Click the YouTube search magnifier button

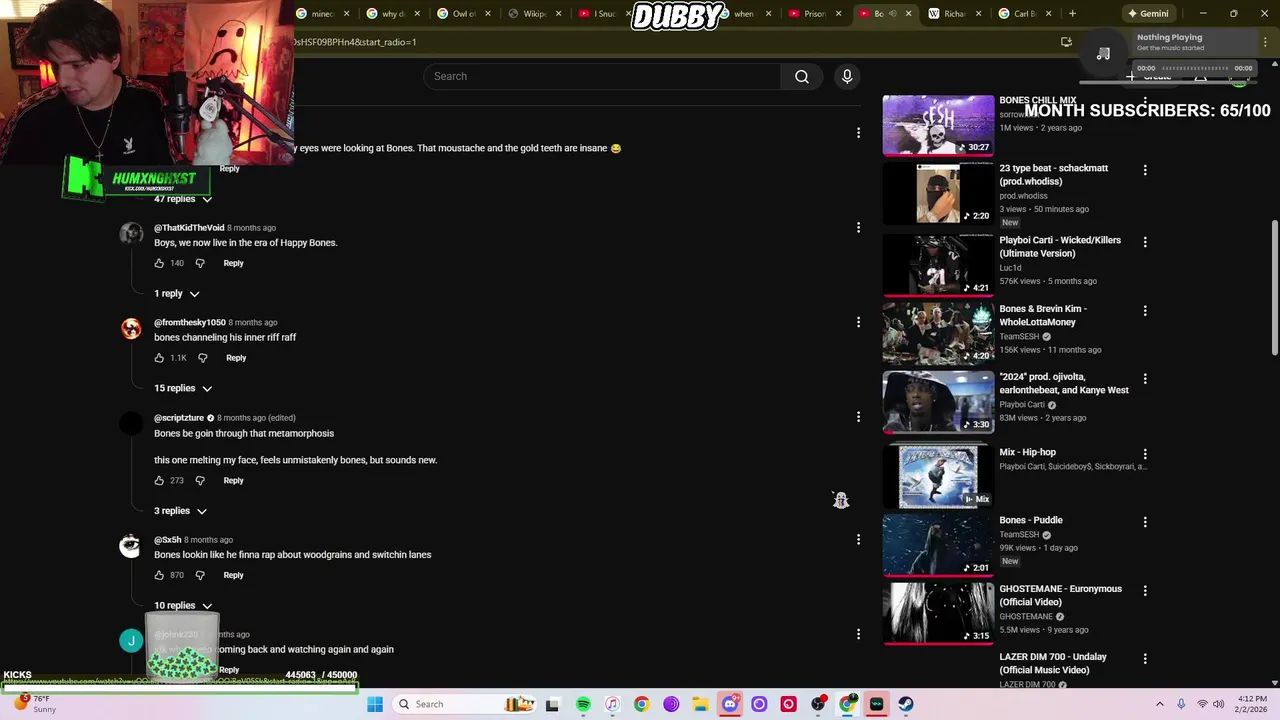[802, 76]
